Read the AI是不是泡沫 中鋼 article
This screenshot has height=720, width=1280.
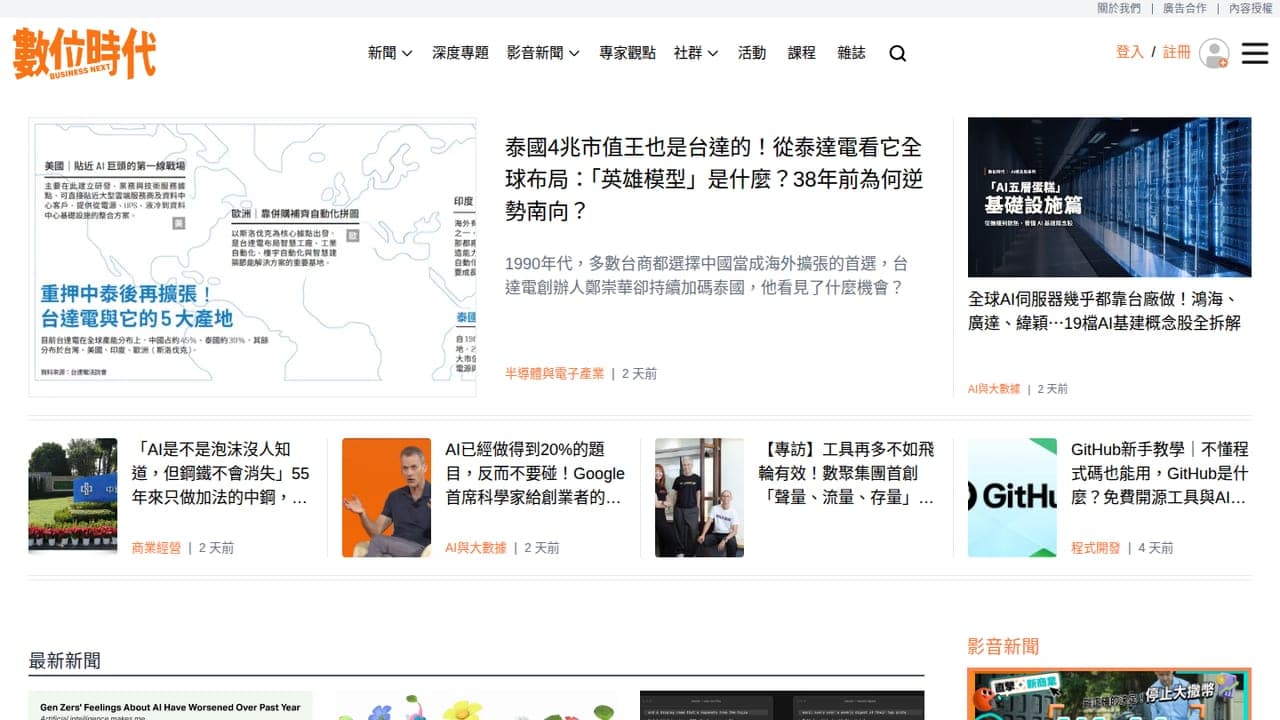pyautogui.click(x=221, y=473)
